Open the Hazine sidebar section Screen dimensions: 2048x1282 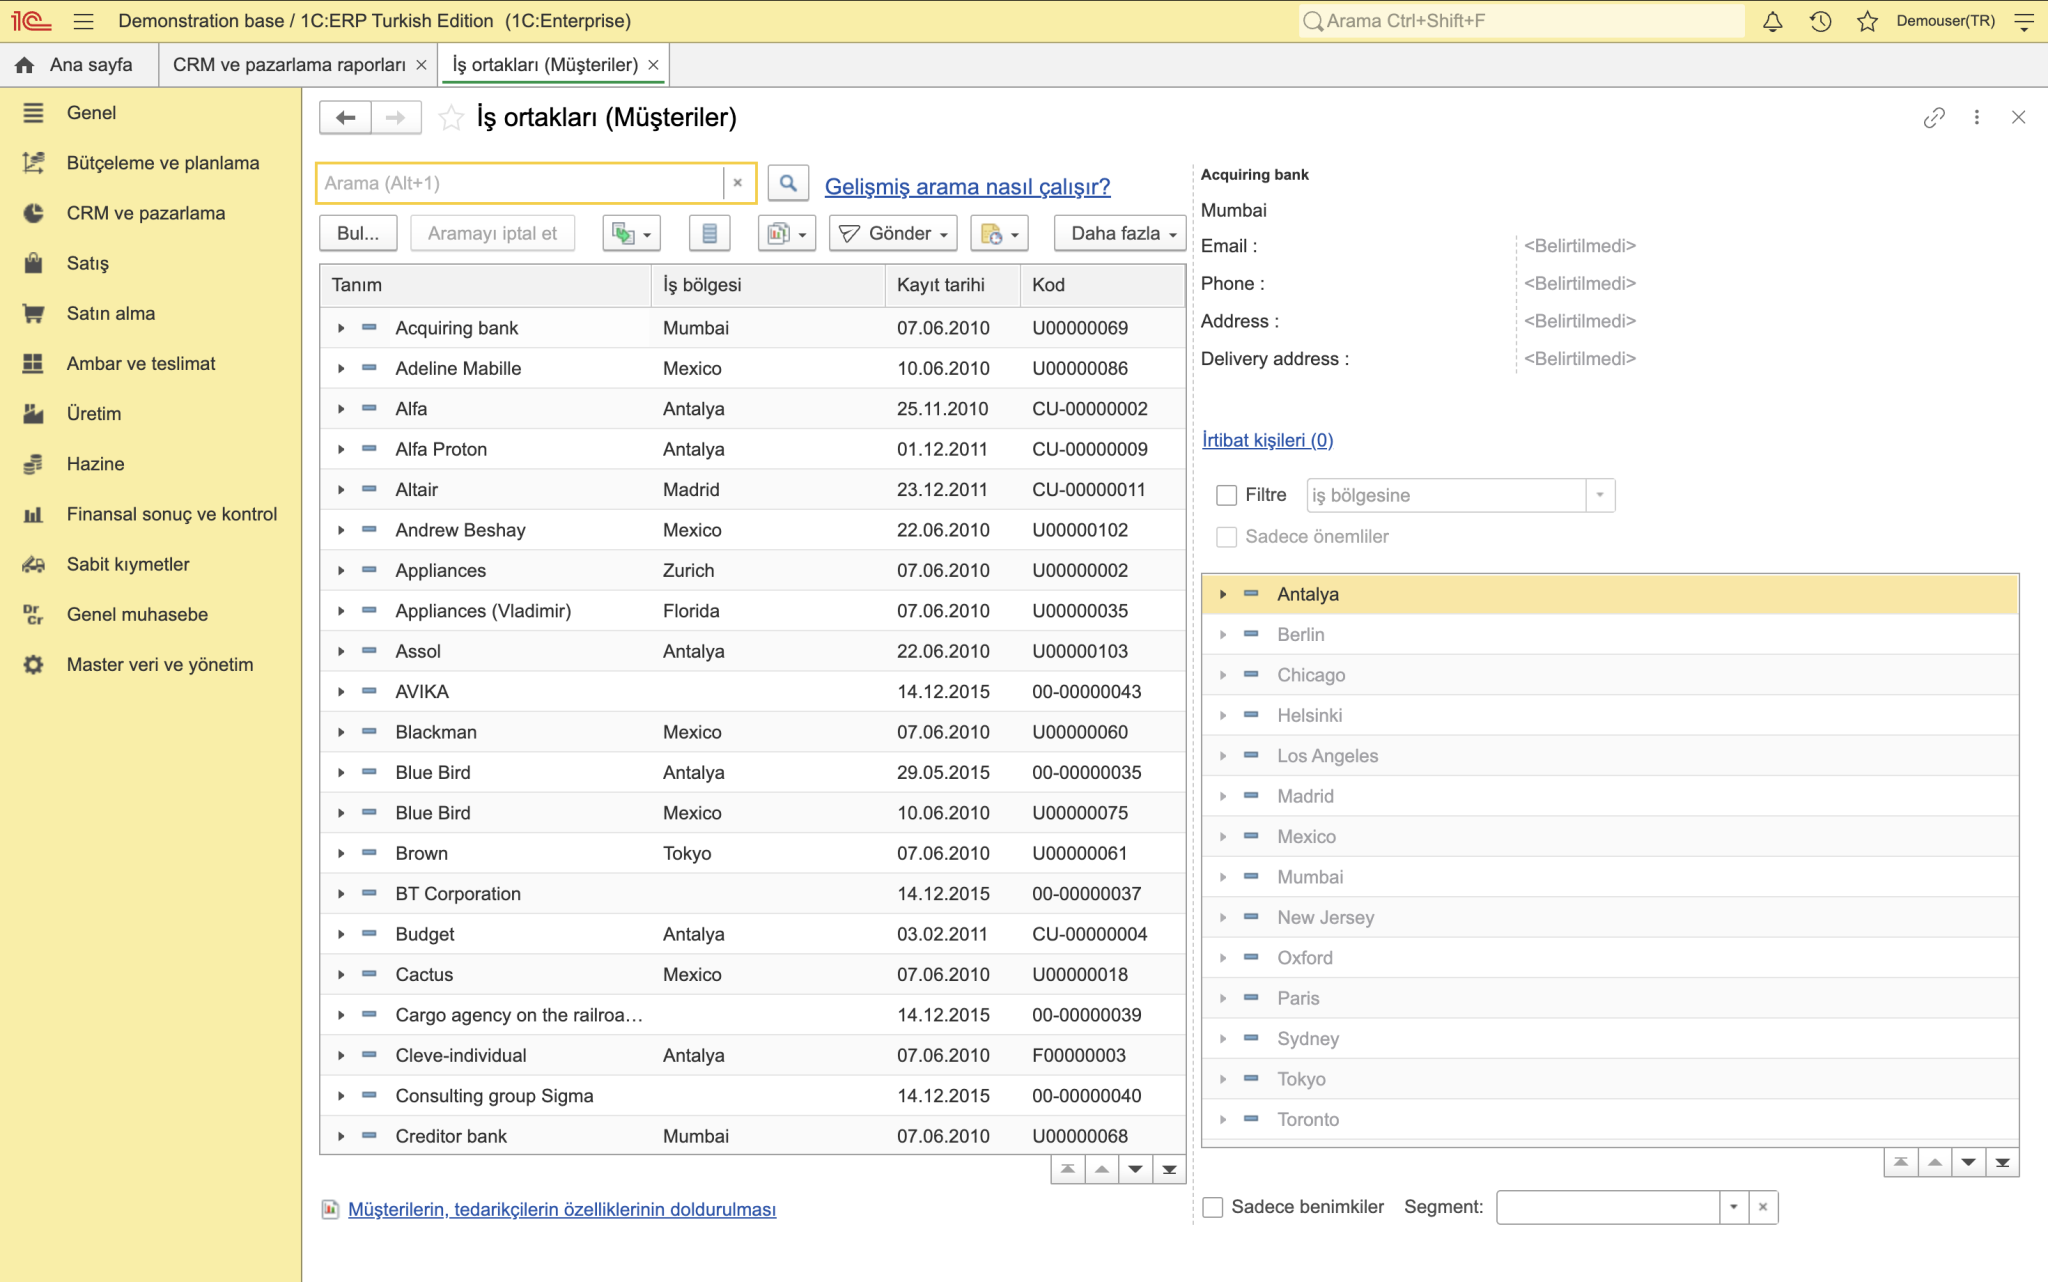coord(95,464)
